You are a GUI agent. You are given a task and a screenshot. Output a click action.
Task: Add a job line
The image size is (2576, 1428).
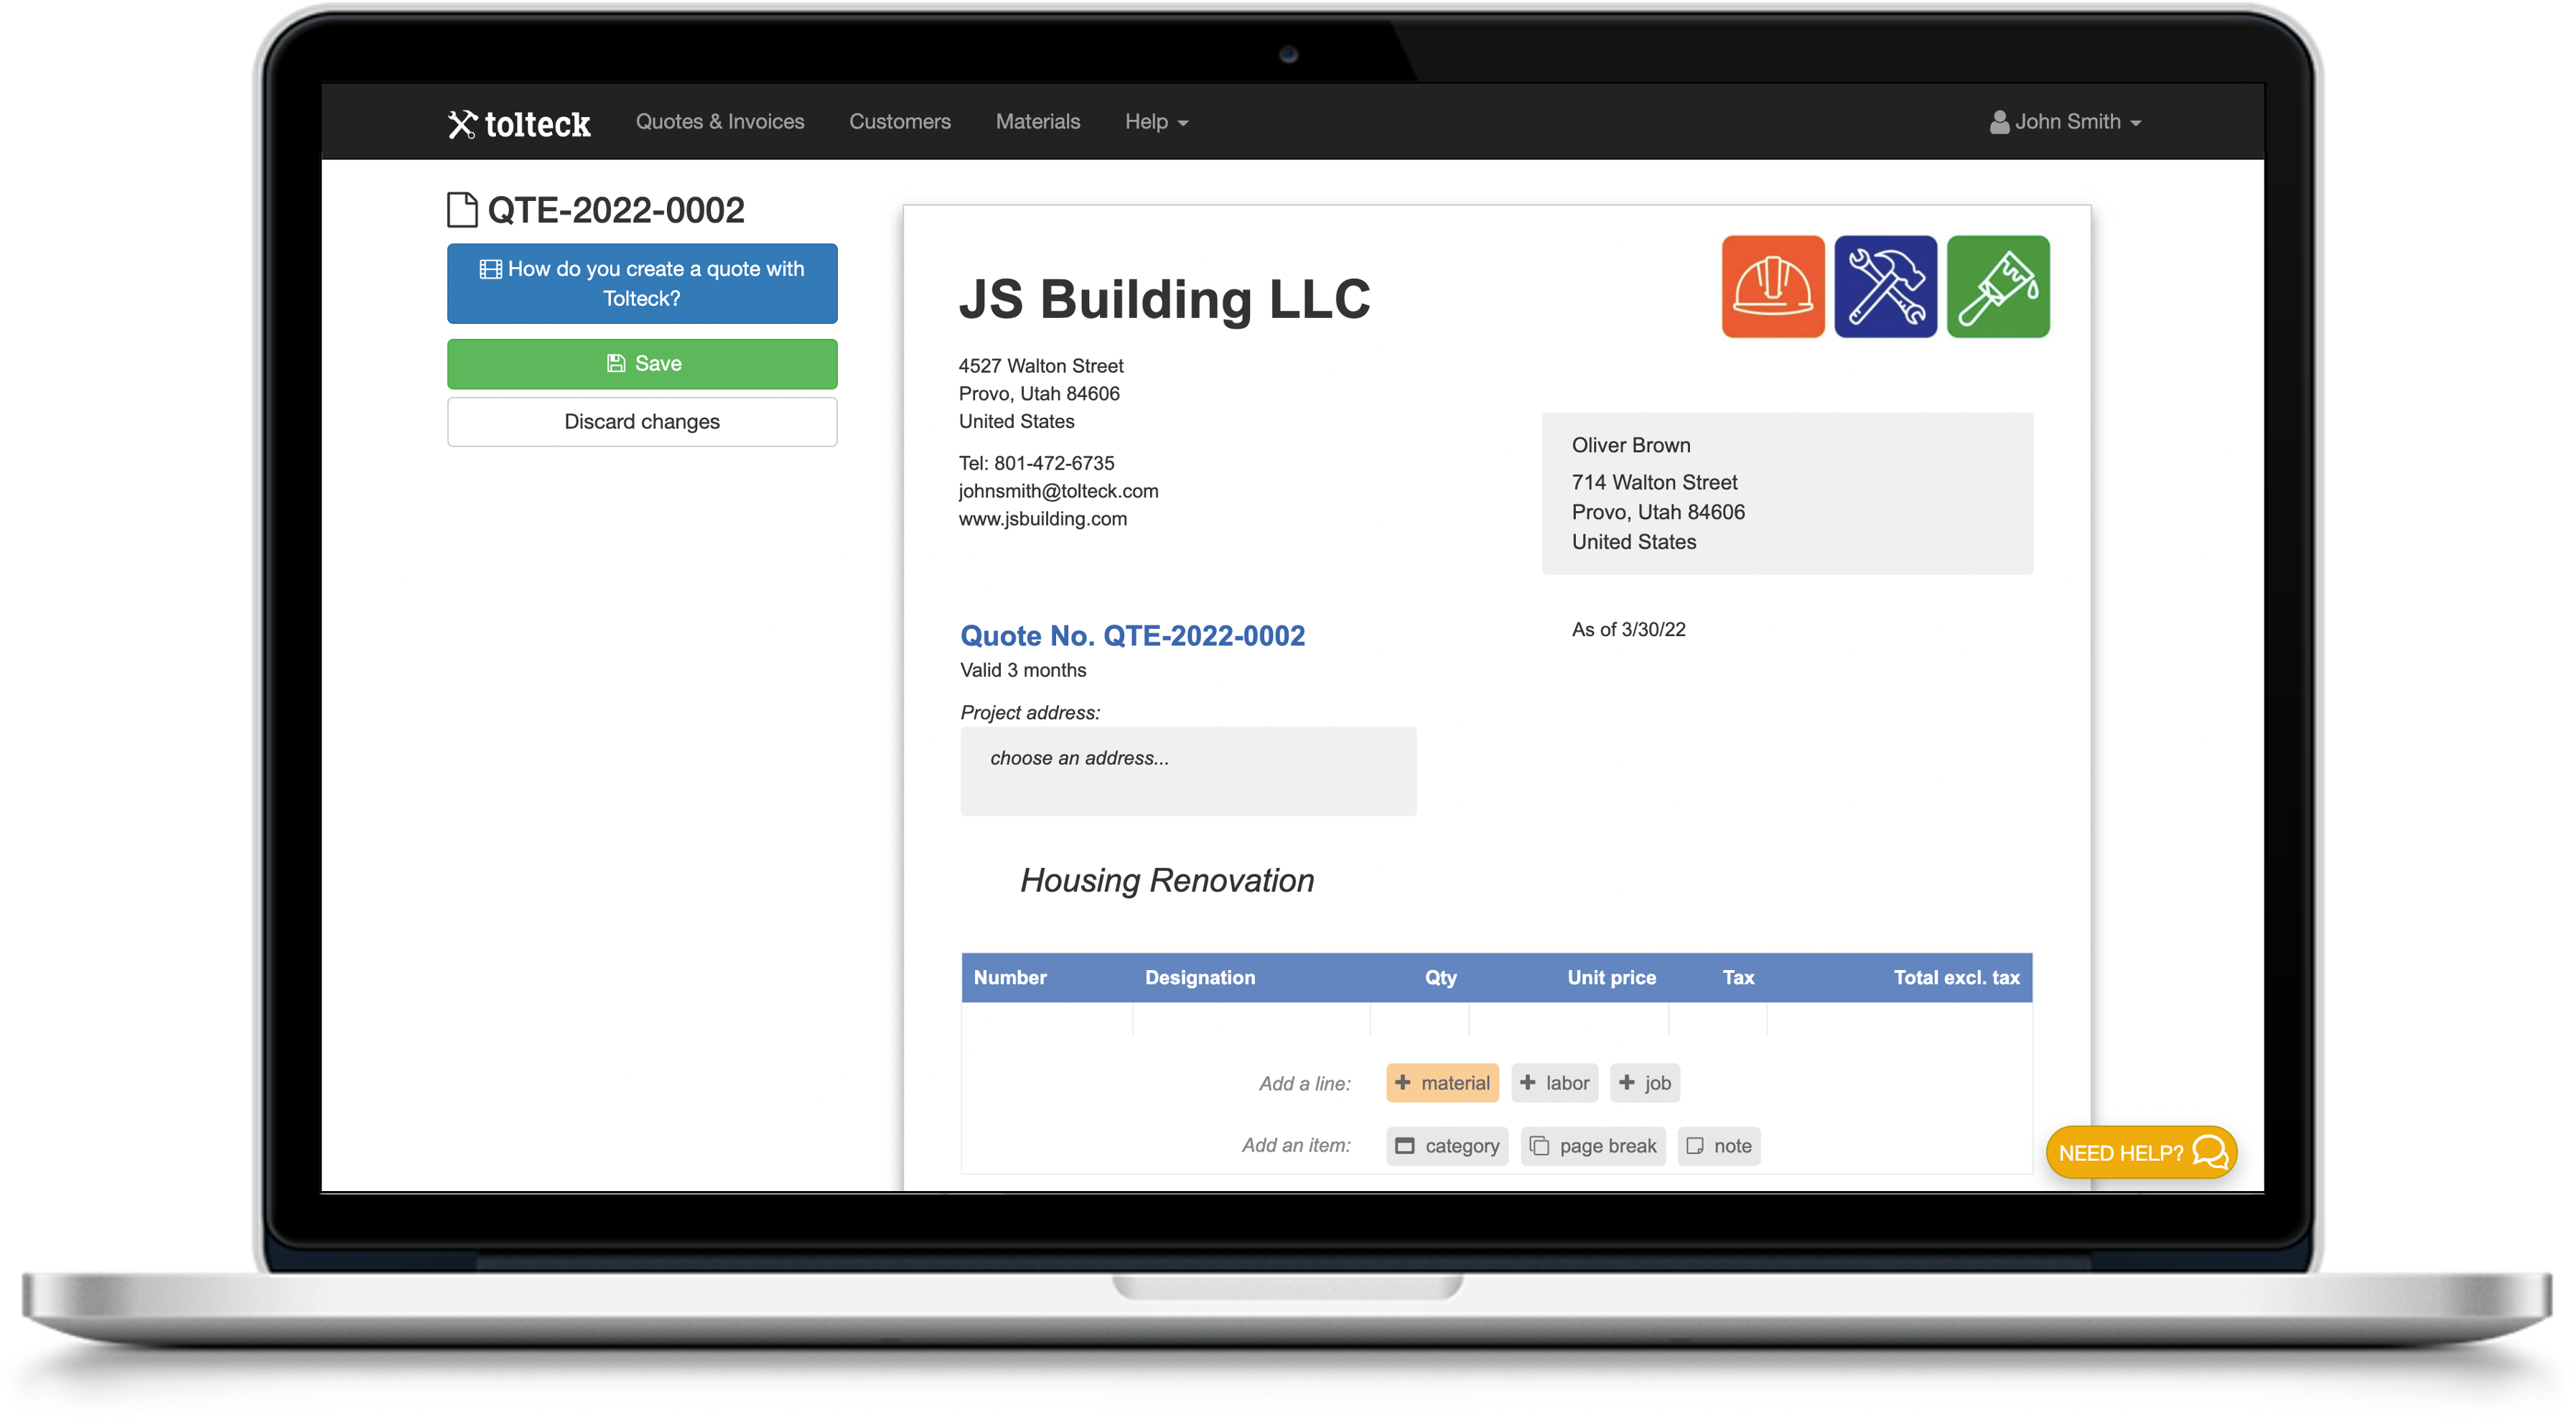coord(1644,1083)
